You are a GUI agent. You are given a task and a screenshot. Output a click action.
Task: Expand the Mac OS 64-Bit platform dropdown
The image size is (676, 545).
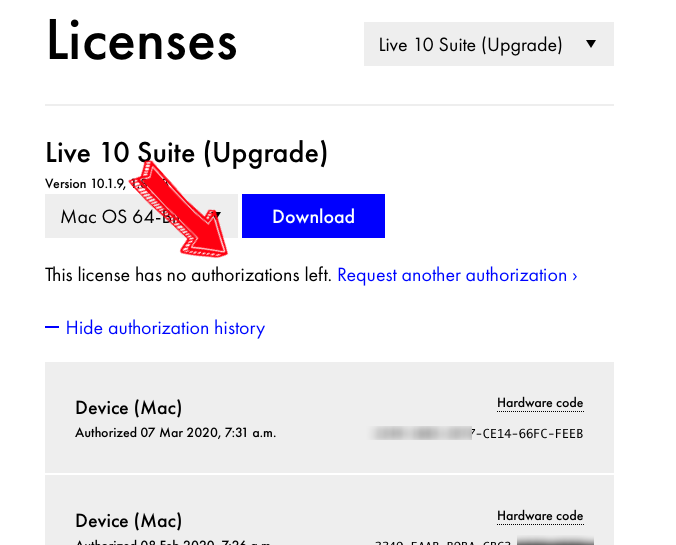tap(141, 217)
